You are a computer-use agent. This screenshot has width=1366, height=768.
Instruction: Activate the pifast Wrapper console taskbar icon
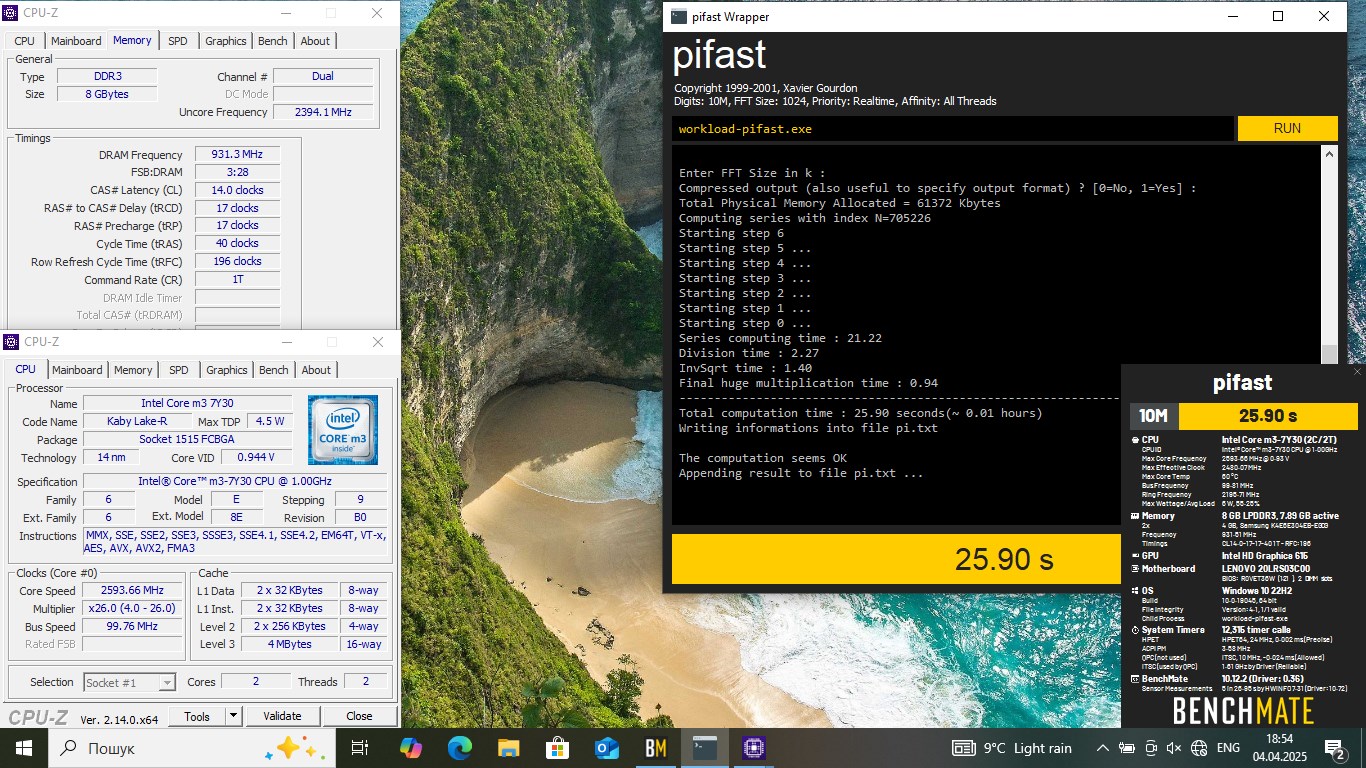coord(705,748)
